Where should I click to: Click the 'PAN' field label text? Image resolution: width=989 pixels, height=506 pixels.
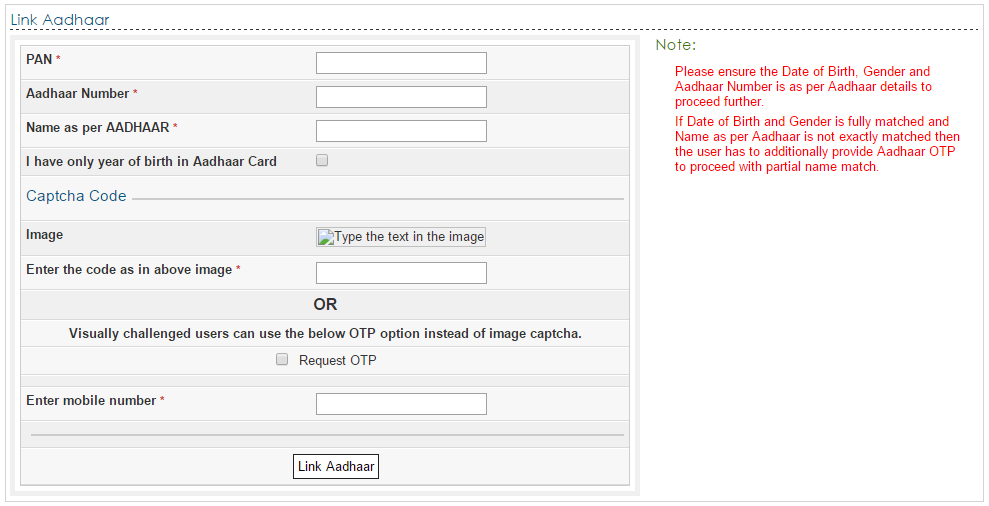pyautogui.click(x=39, y=60)
